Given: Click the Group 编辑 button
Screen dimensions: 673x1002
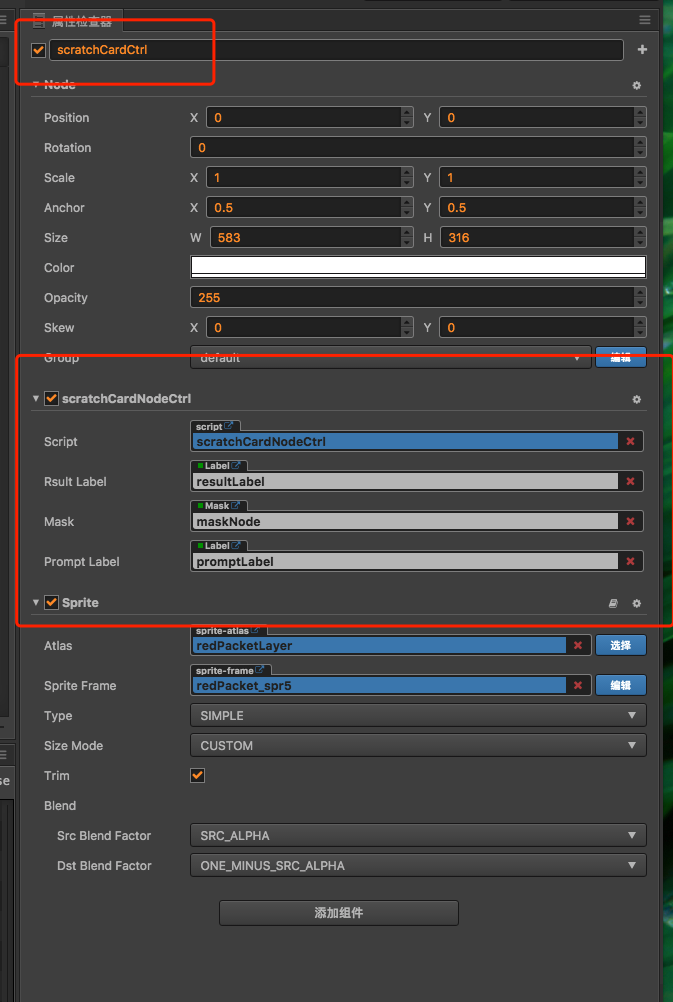Looking at the screenshot, I should click(x=621, y=357).
